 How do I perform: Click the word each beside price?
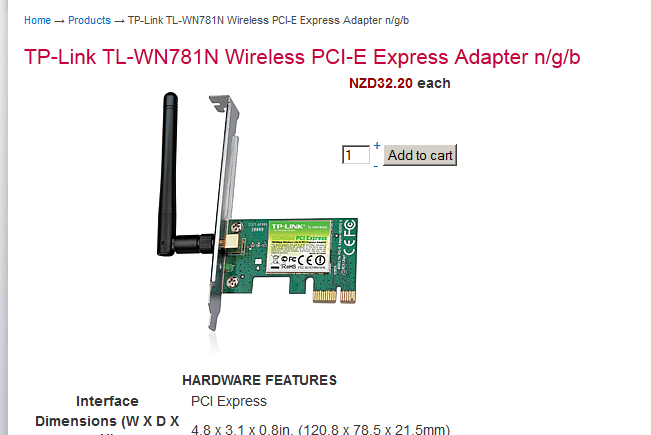tap(434, 83)
